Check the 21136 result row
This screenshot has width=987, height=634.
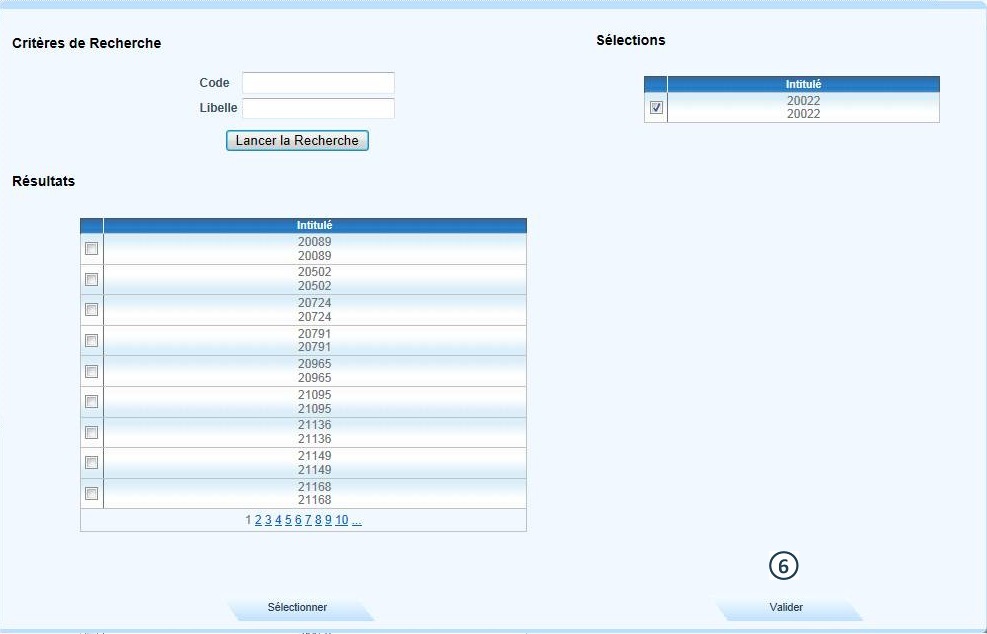coord(92,432)
